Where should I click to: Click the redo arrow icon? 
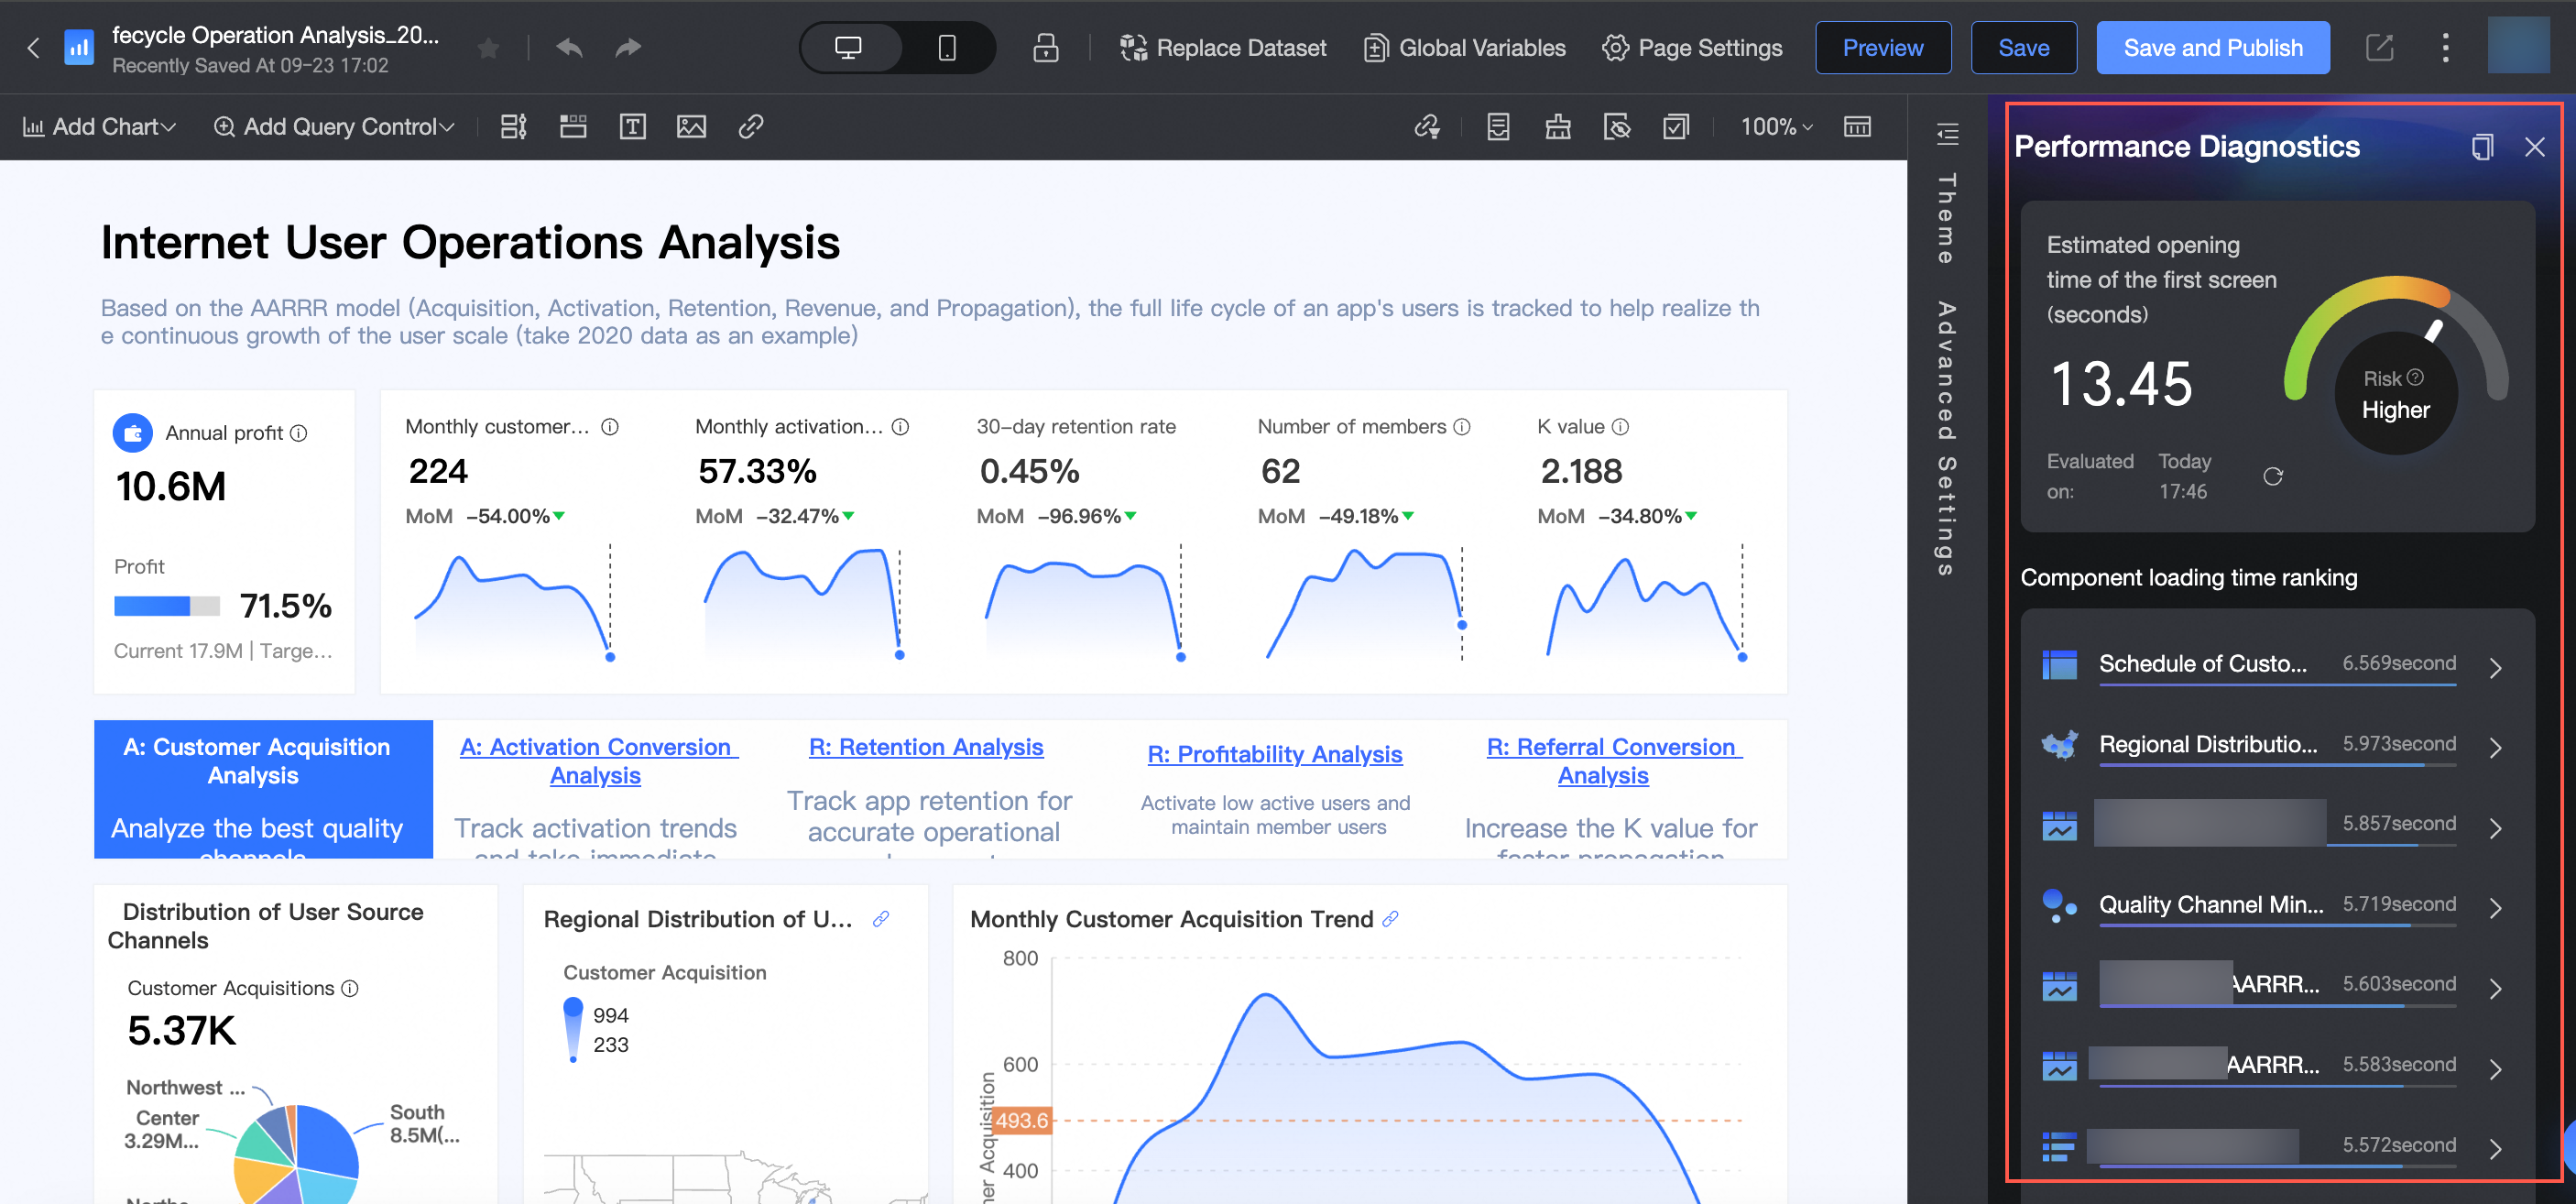(x=627, y=47)
